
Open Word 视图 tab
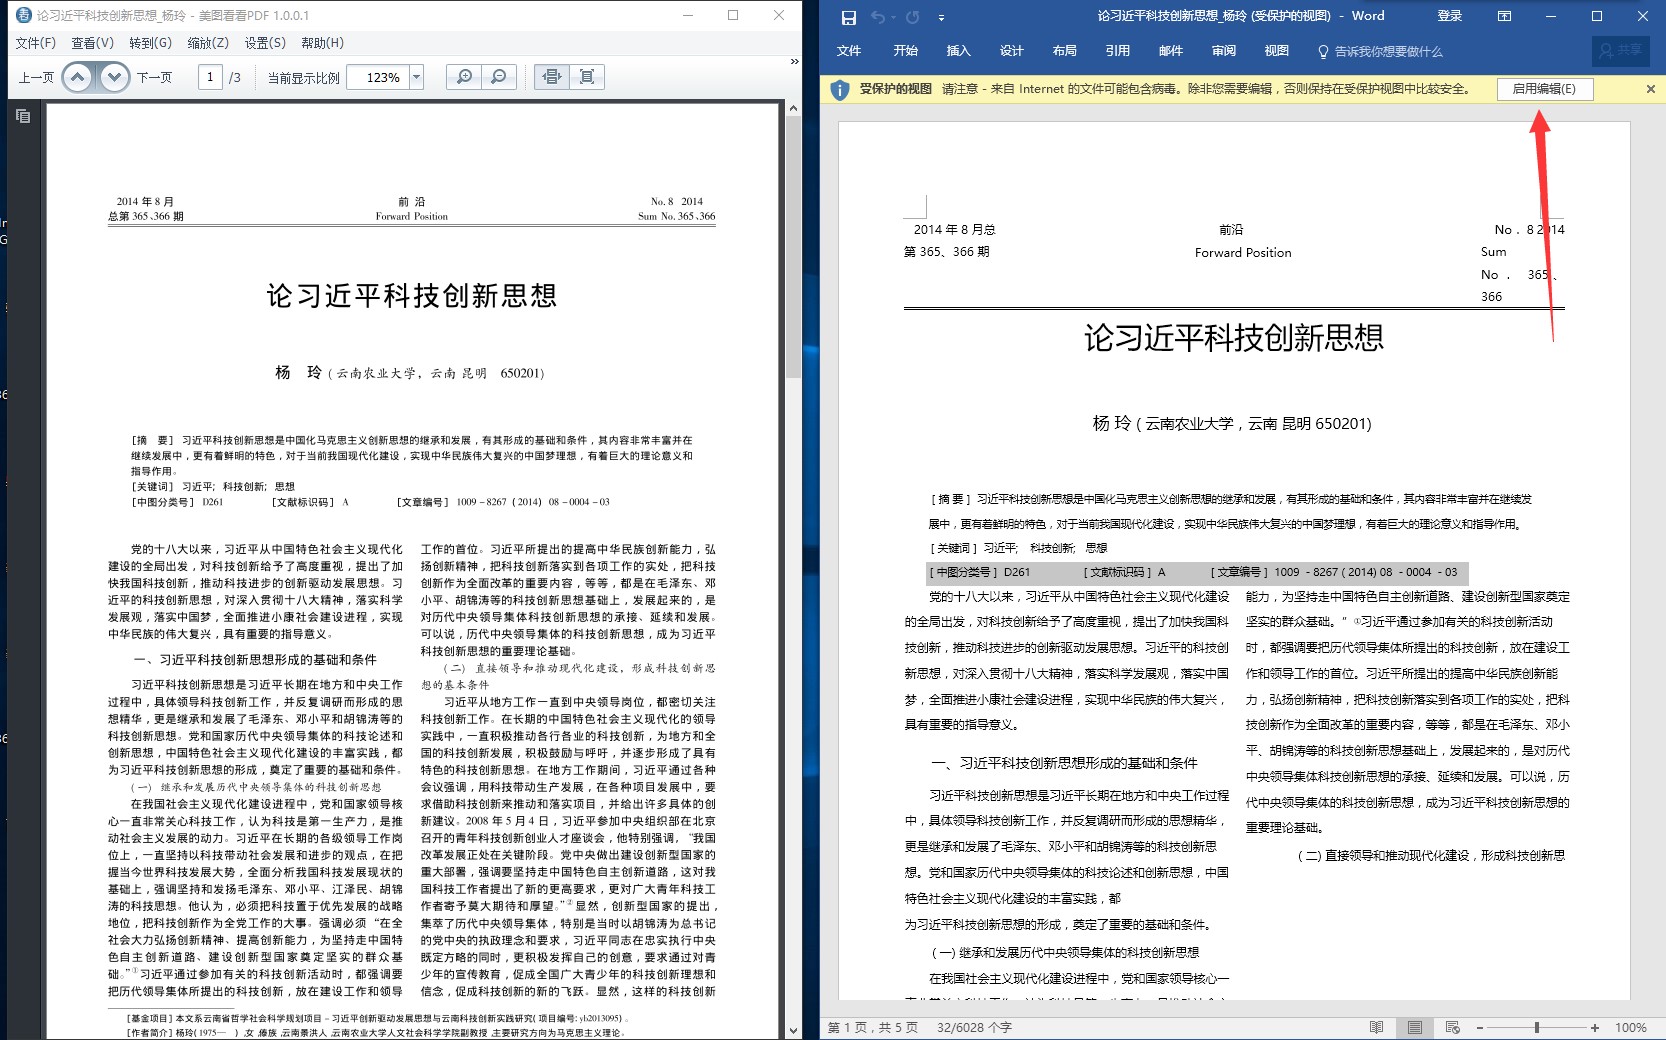1277,51
